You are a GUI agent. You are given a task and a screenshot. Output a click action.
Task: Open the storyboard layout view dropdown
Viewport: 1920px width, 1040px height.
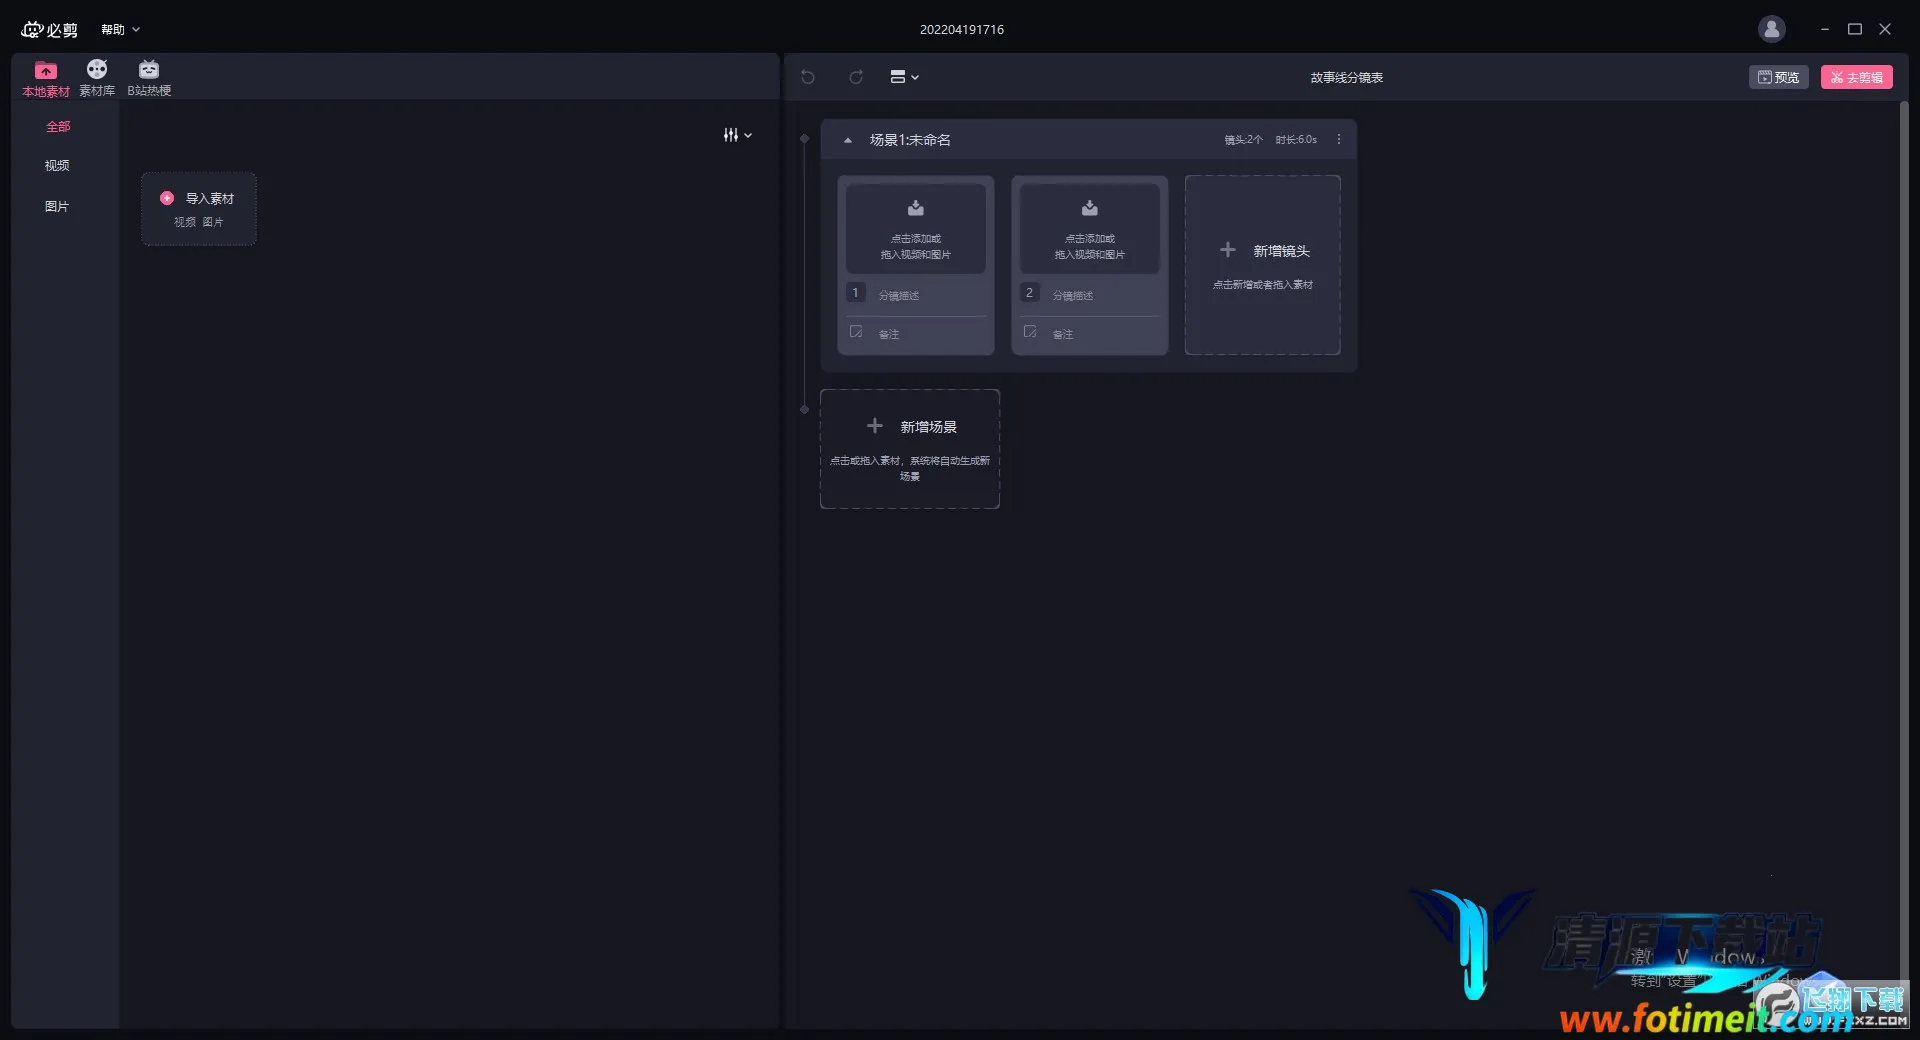pos(904,77)
